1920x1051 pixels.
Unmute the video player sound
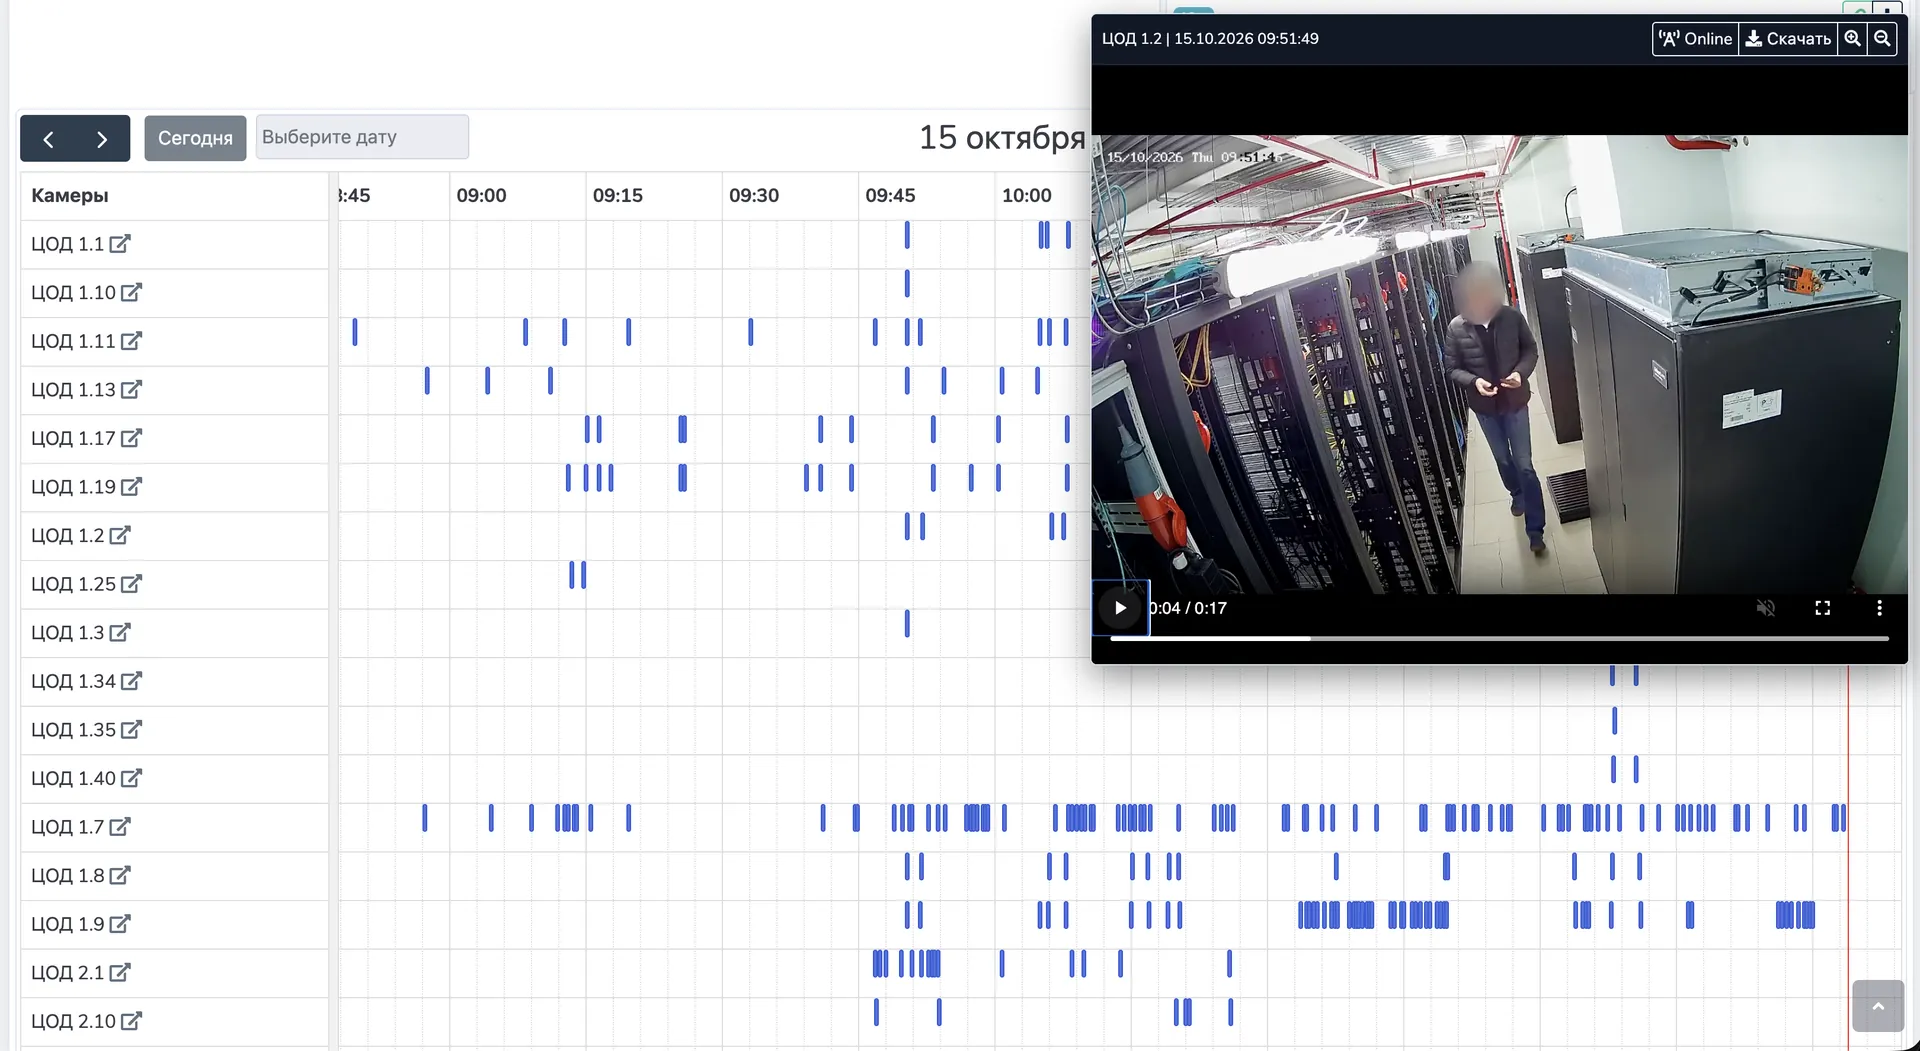1766,608
